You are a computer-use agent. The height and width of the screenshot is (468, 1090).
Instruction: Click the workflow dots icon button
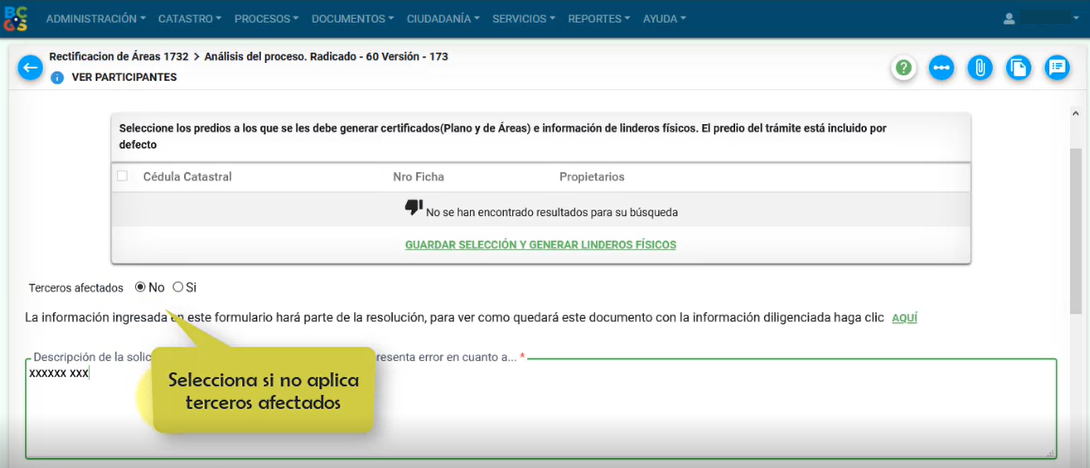click(x=941, y=68)
